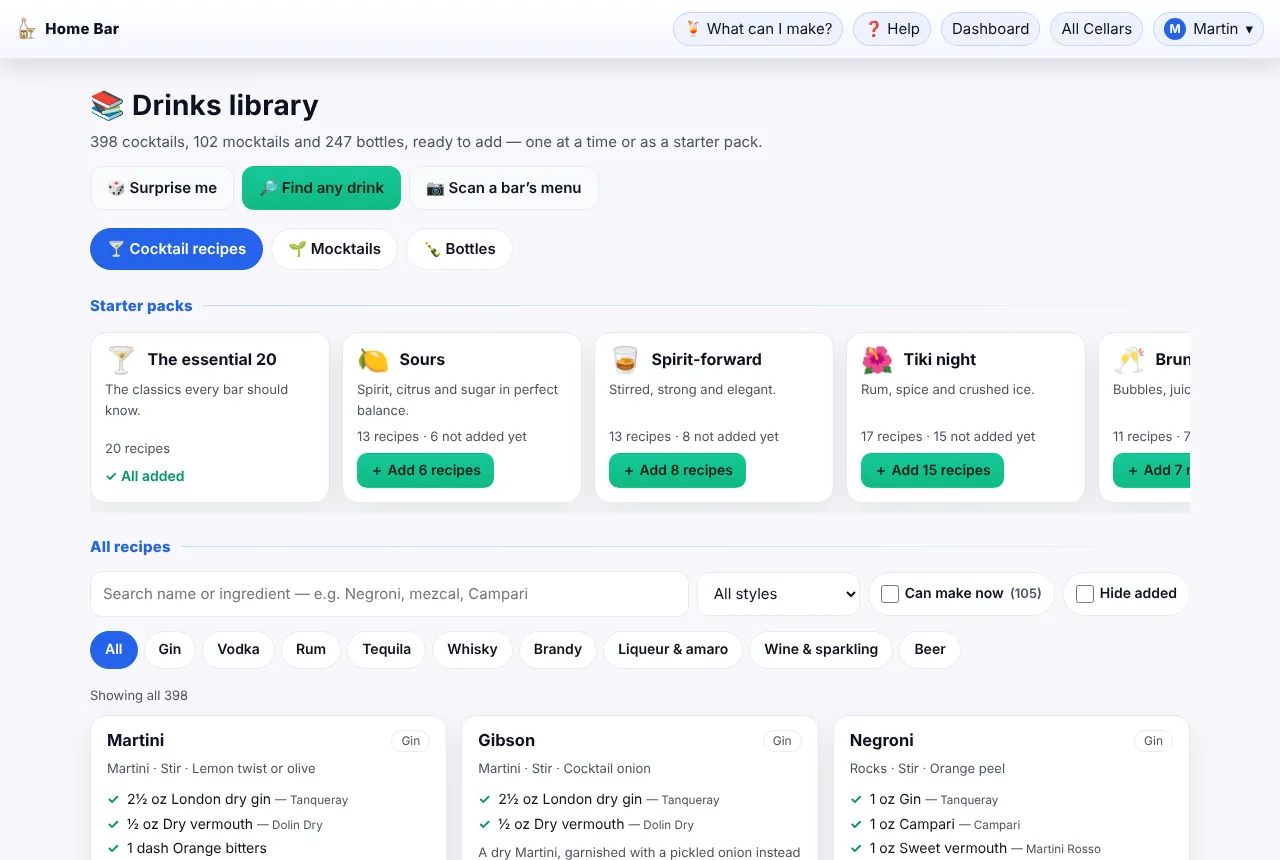Click the Gibson recipe title

tap(507, 740)
